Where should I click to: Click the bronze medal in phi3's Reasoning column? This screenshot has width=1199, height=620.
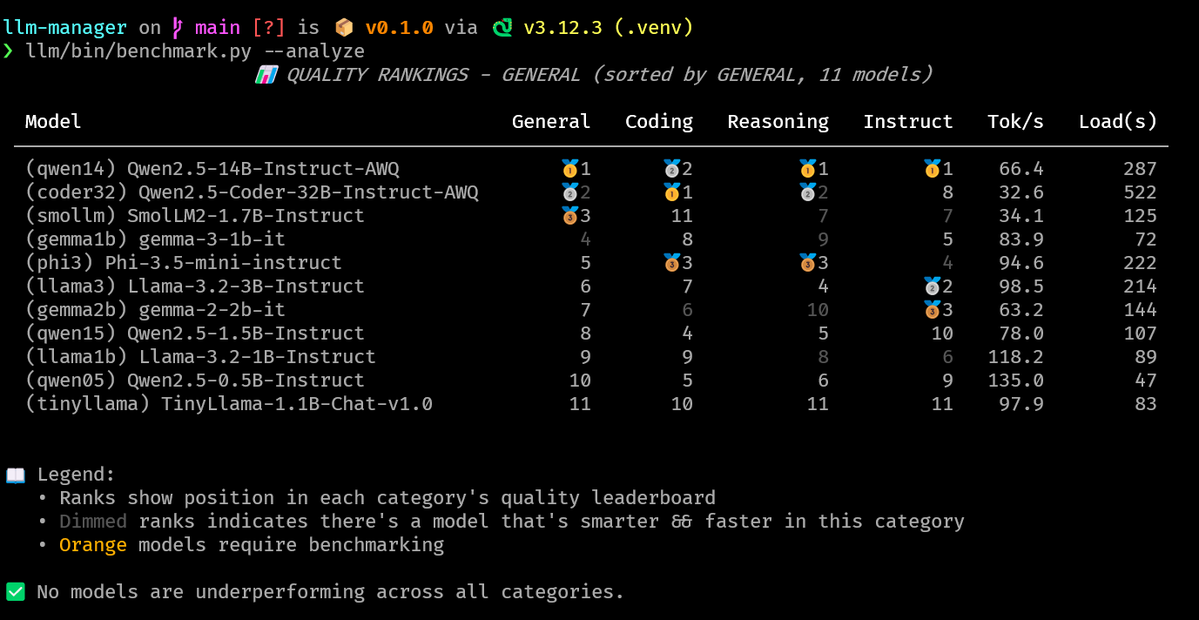(807, 262)
